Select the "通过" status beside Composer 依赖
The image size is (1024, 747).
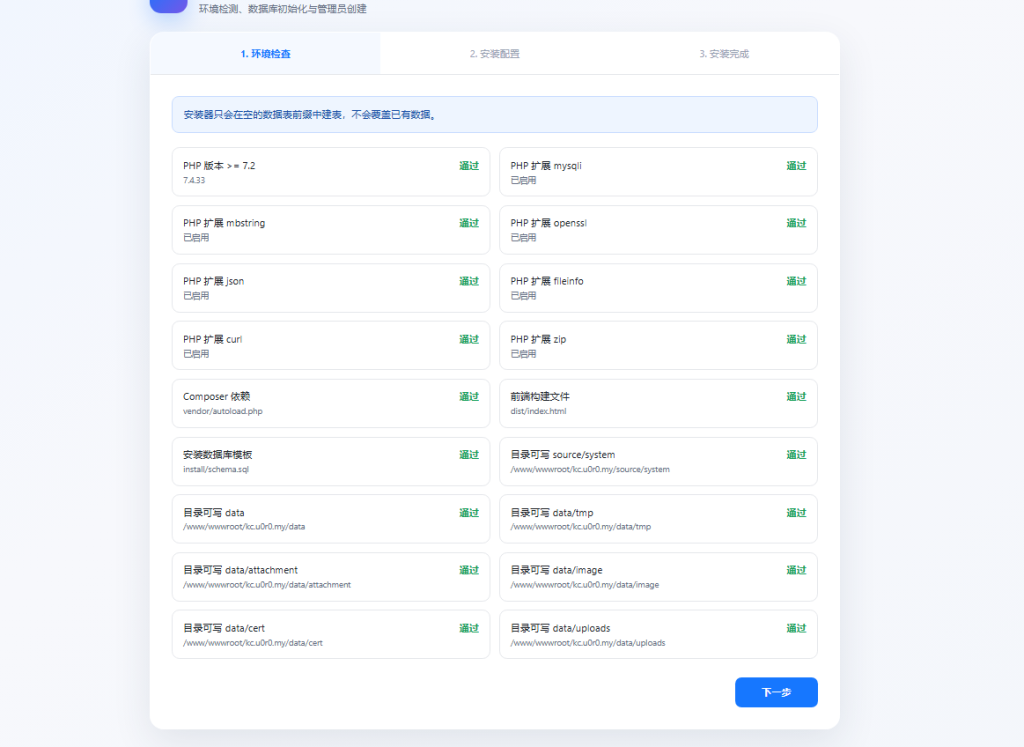469,396
